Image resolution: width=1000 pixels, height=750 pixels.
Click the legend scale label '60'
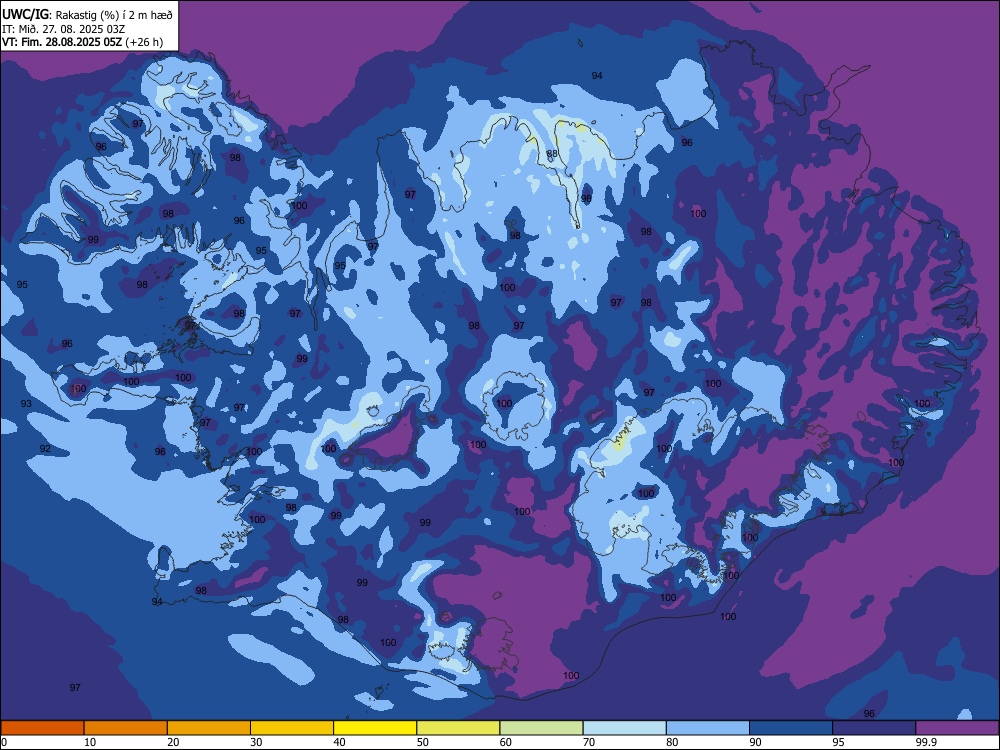click(x=506, y=742)
